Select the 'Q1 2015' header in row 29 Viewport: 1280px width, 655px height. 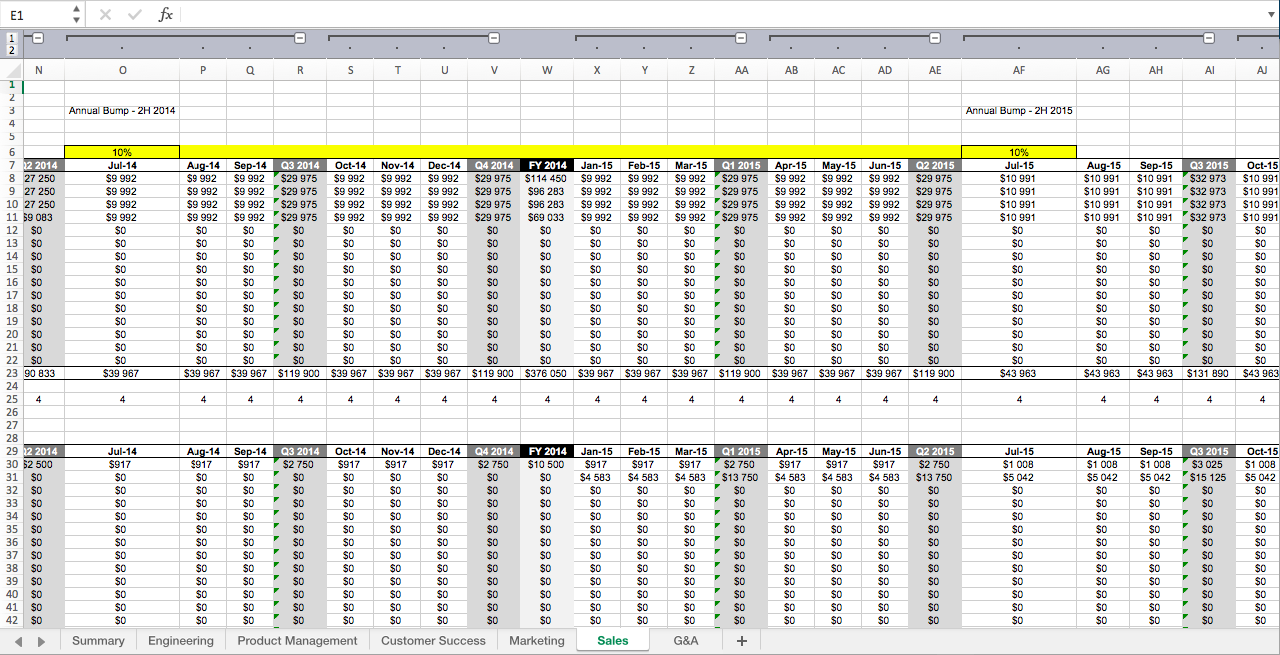click(x=741, y=452)
